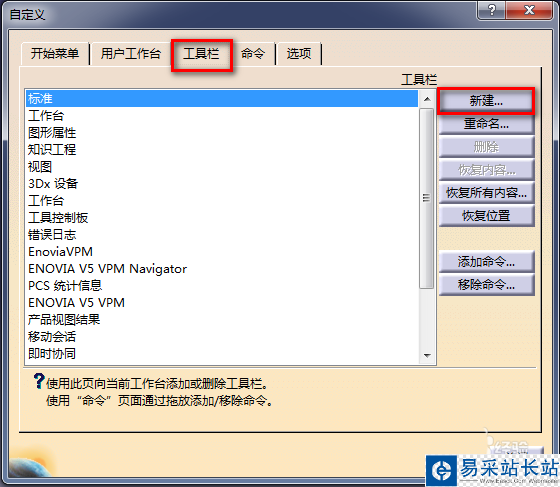Select PCS 统计信息 in the list
The width and height of the screenshot is (560, 487).
coord(222,286)
